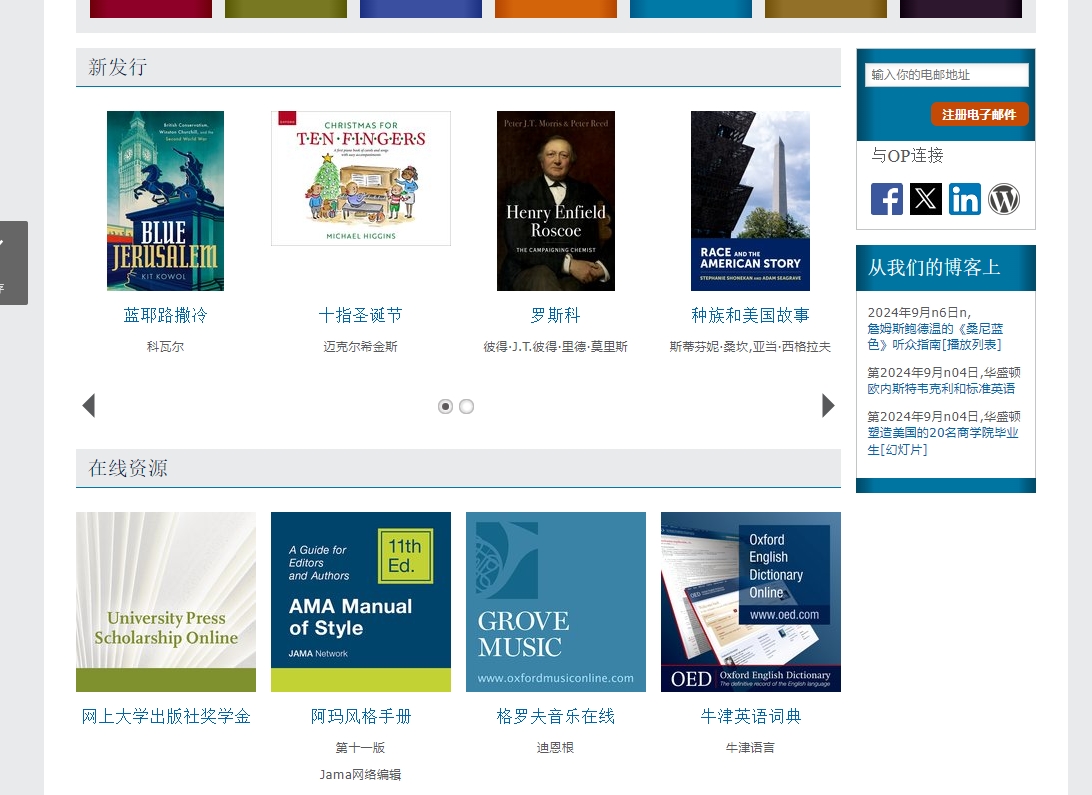Click the 迪恩根 text under Grove Music

pyautogui.click(x=555, y=747)
